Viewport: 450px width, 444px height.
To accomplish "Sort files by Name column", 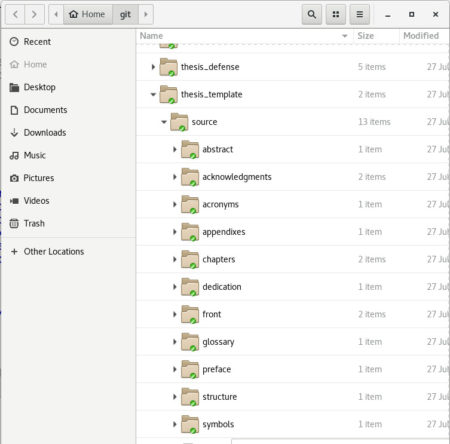I will [245, 36].
